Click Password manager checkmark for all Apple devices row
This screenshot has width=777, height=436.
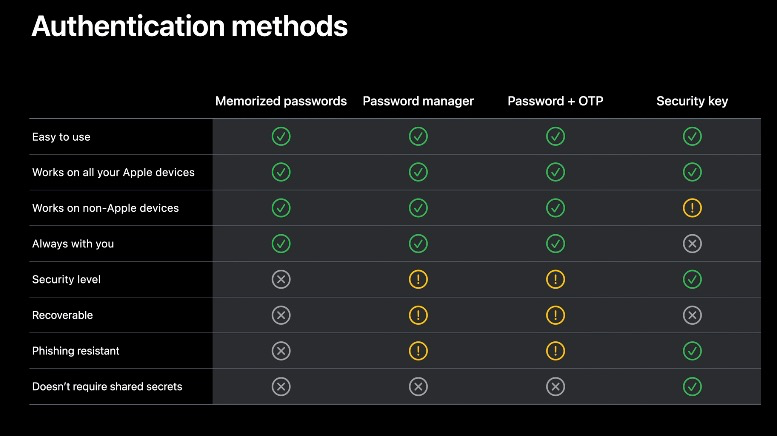[418, 172]
